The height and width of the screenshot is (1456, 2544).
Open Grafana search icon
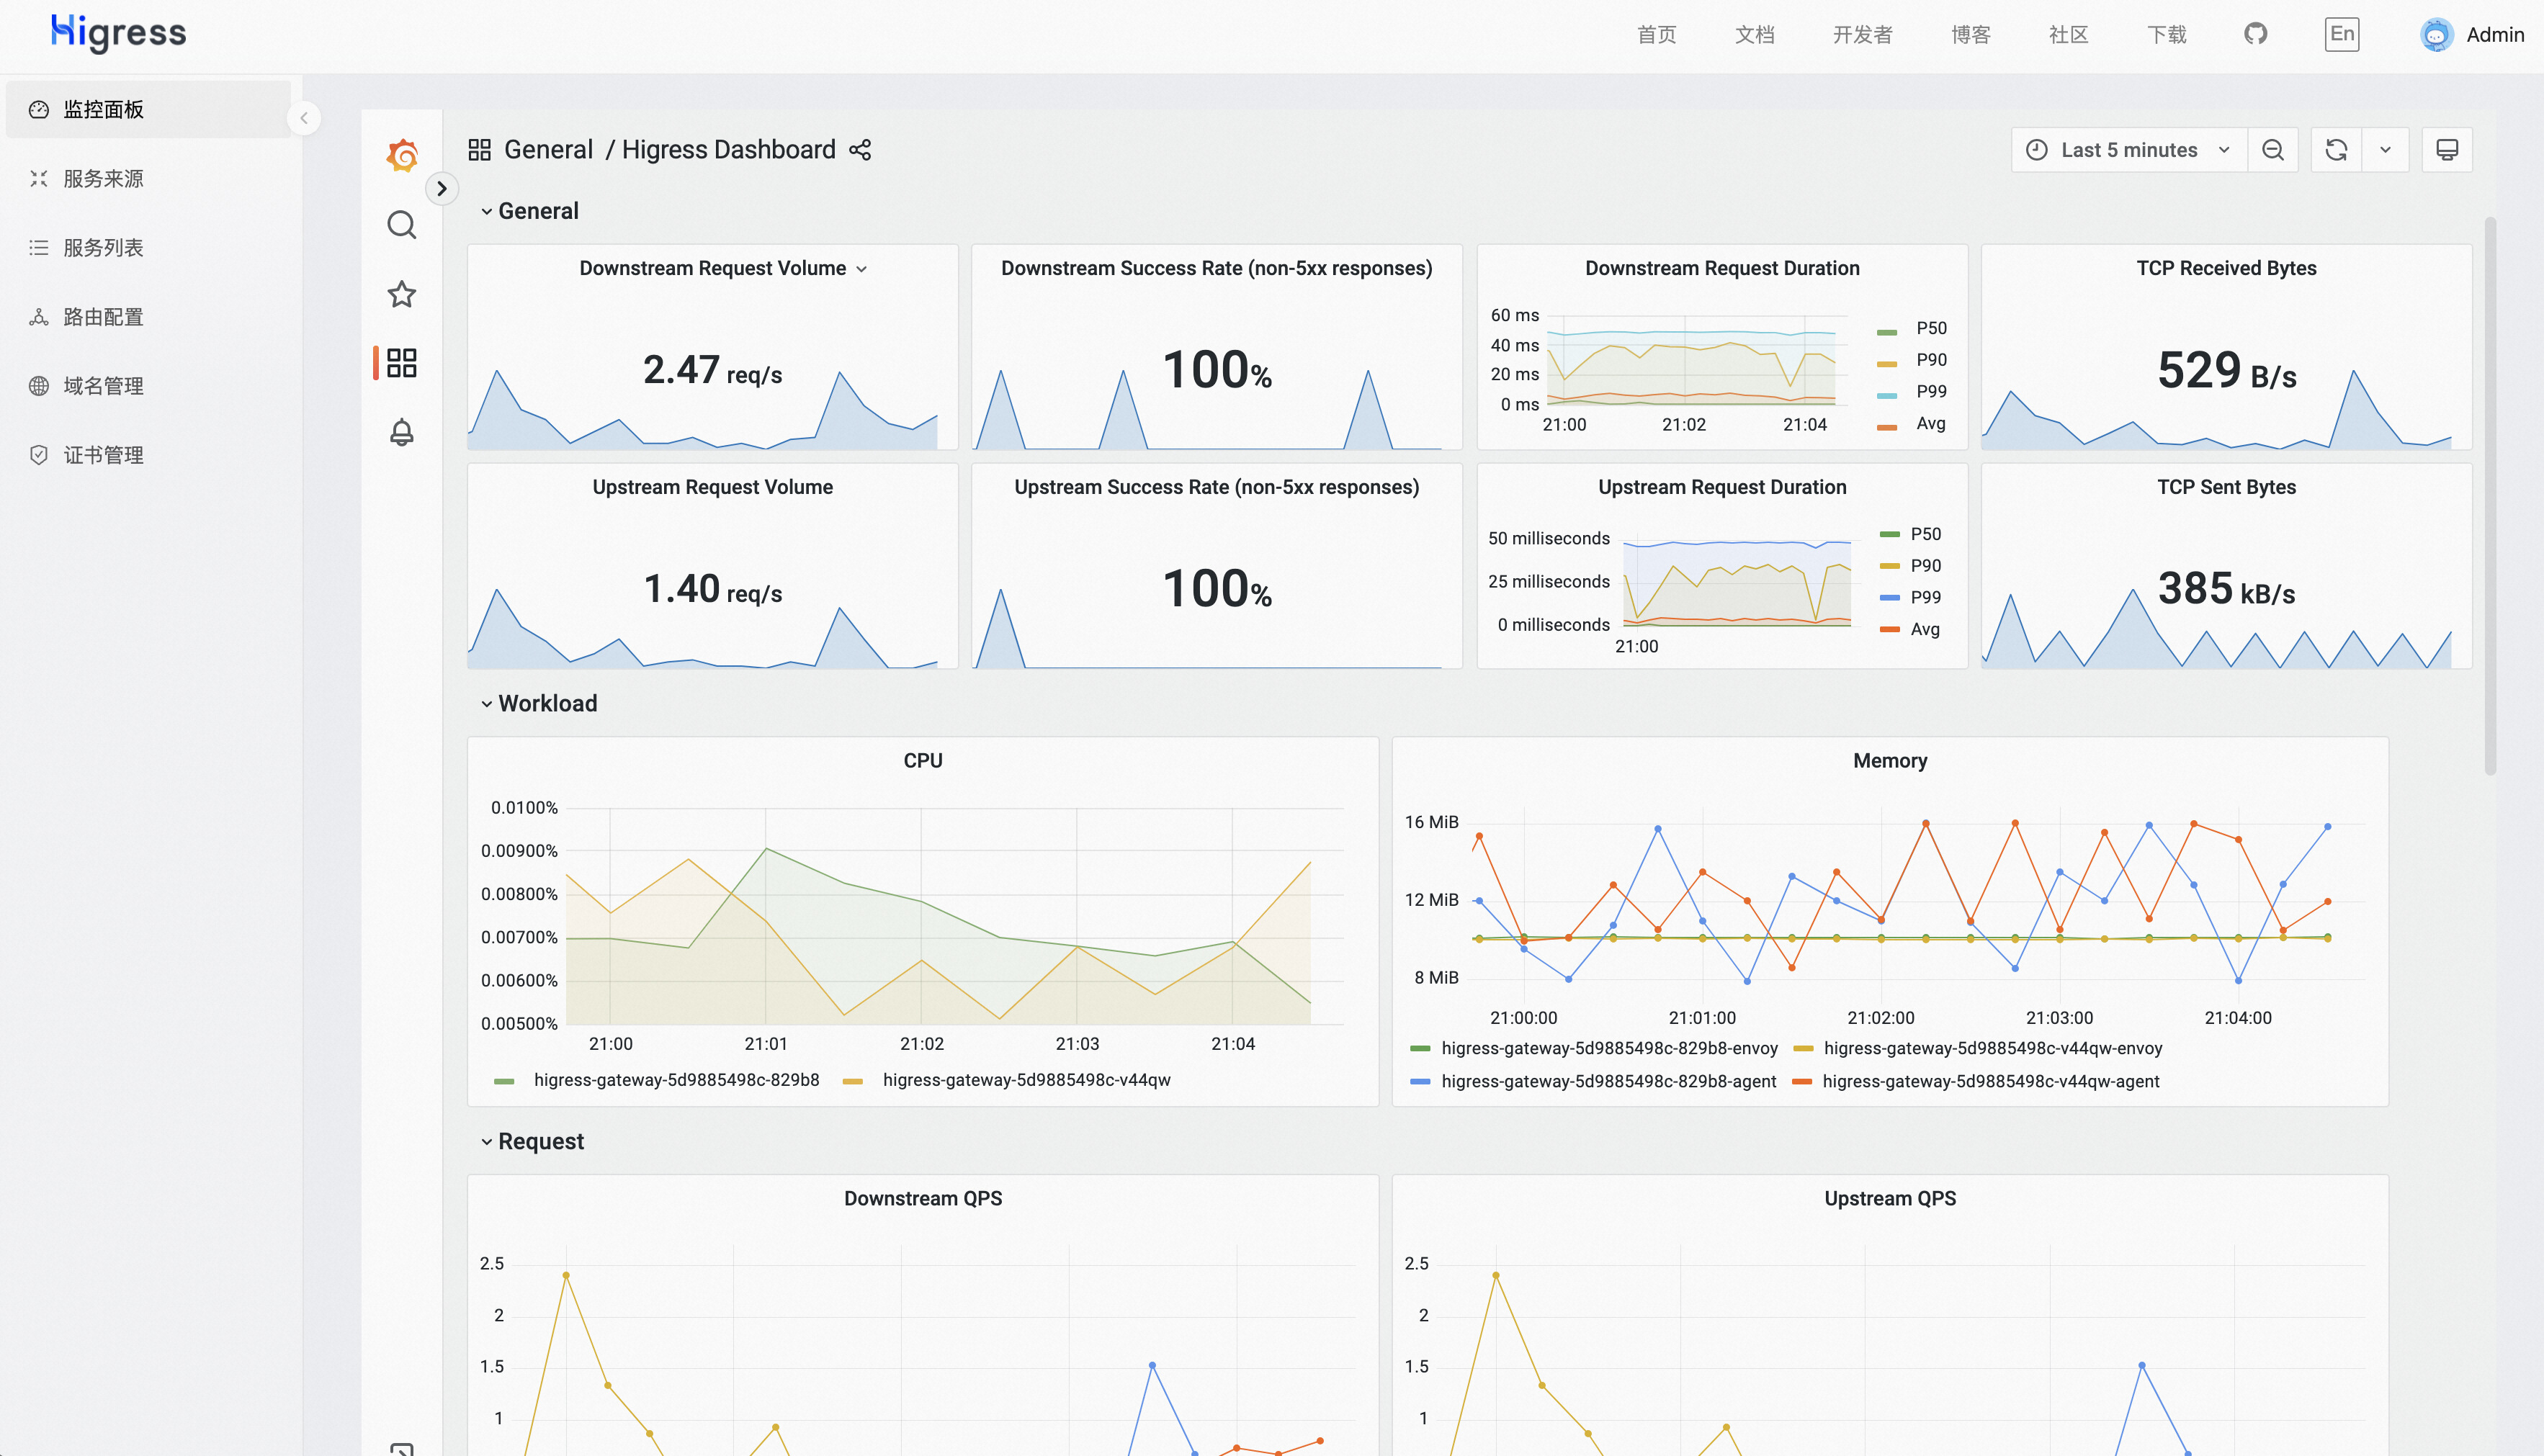(x=401, y=225)
